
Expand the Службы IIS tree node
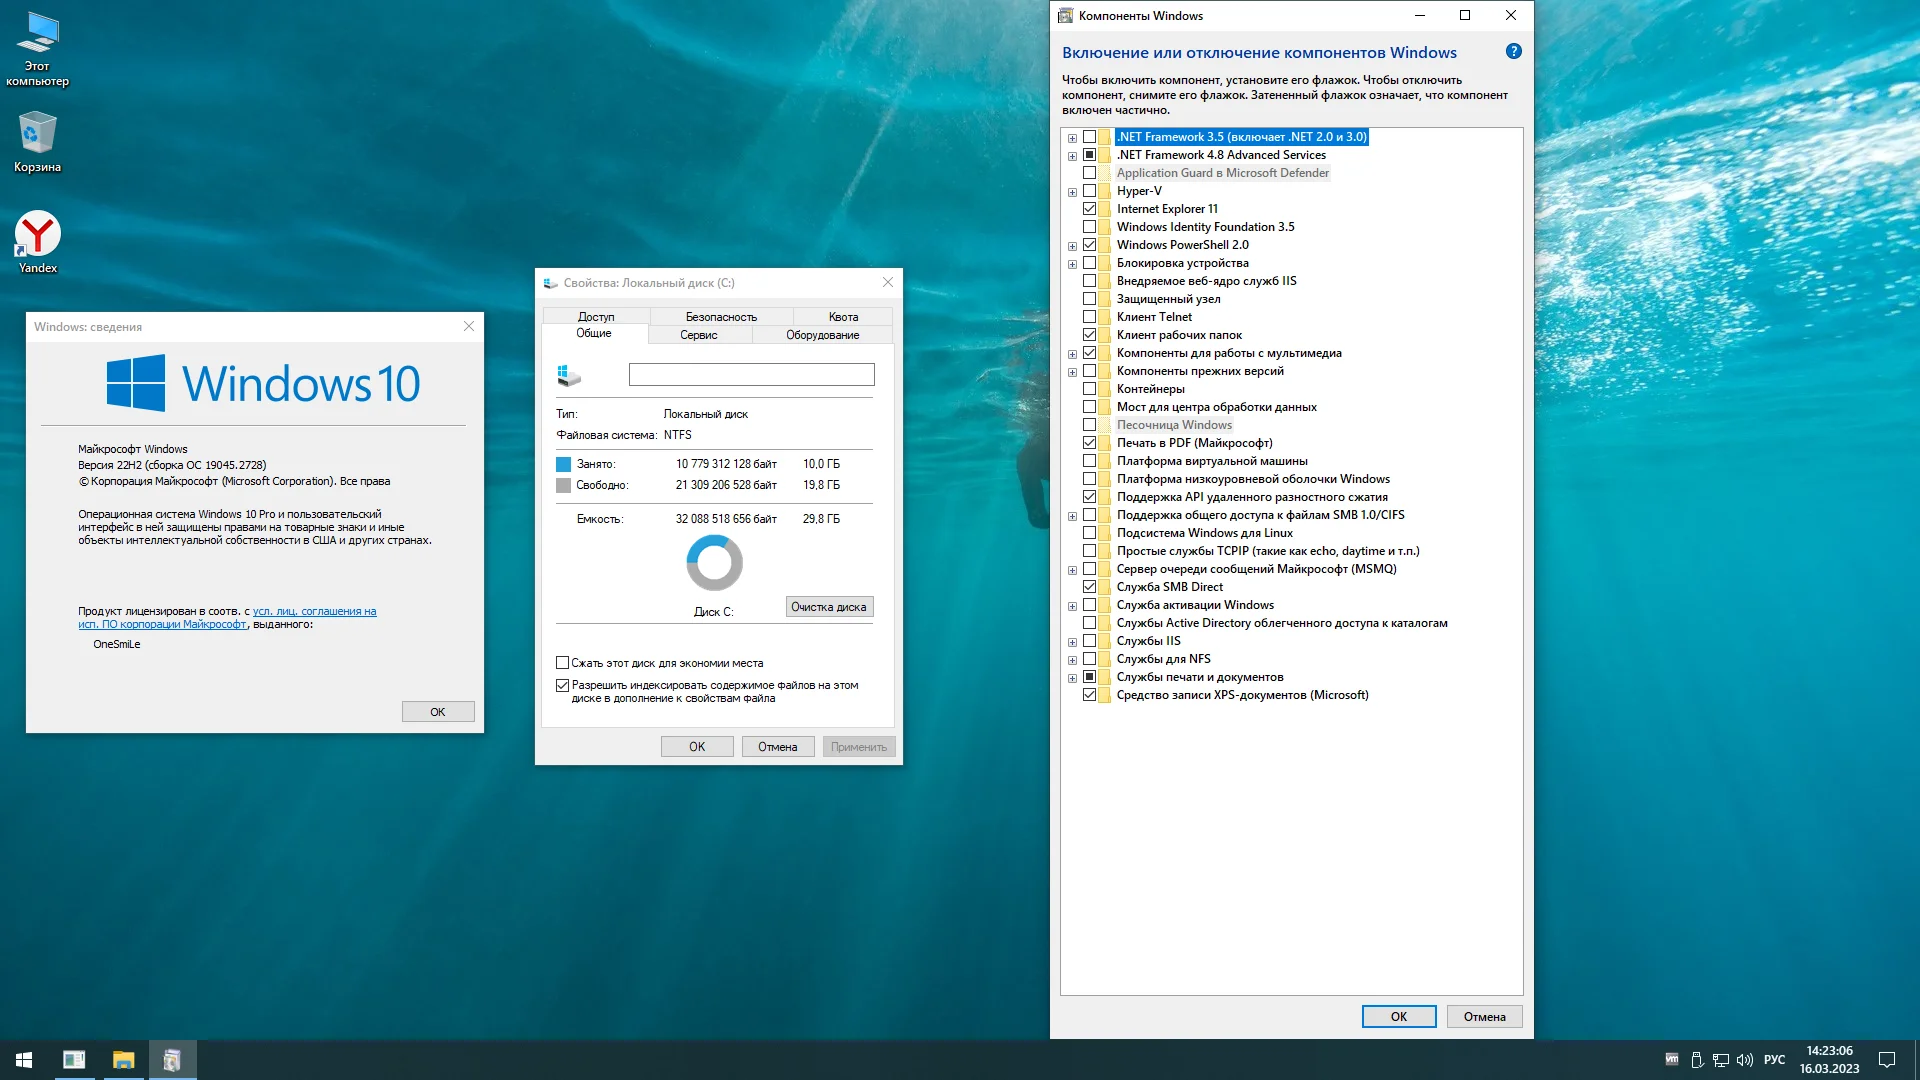pos(1072,642)
